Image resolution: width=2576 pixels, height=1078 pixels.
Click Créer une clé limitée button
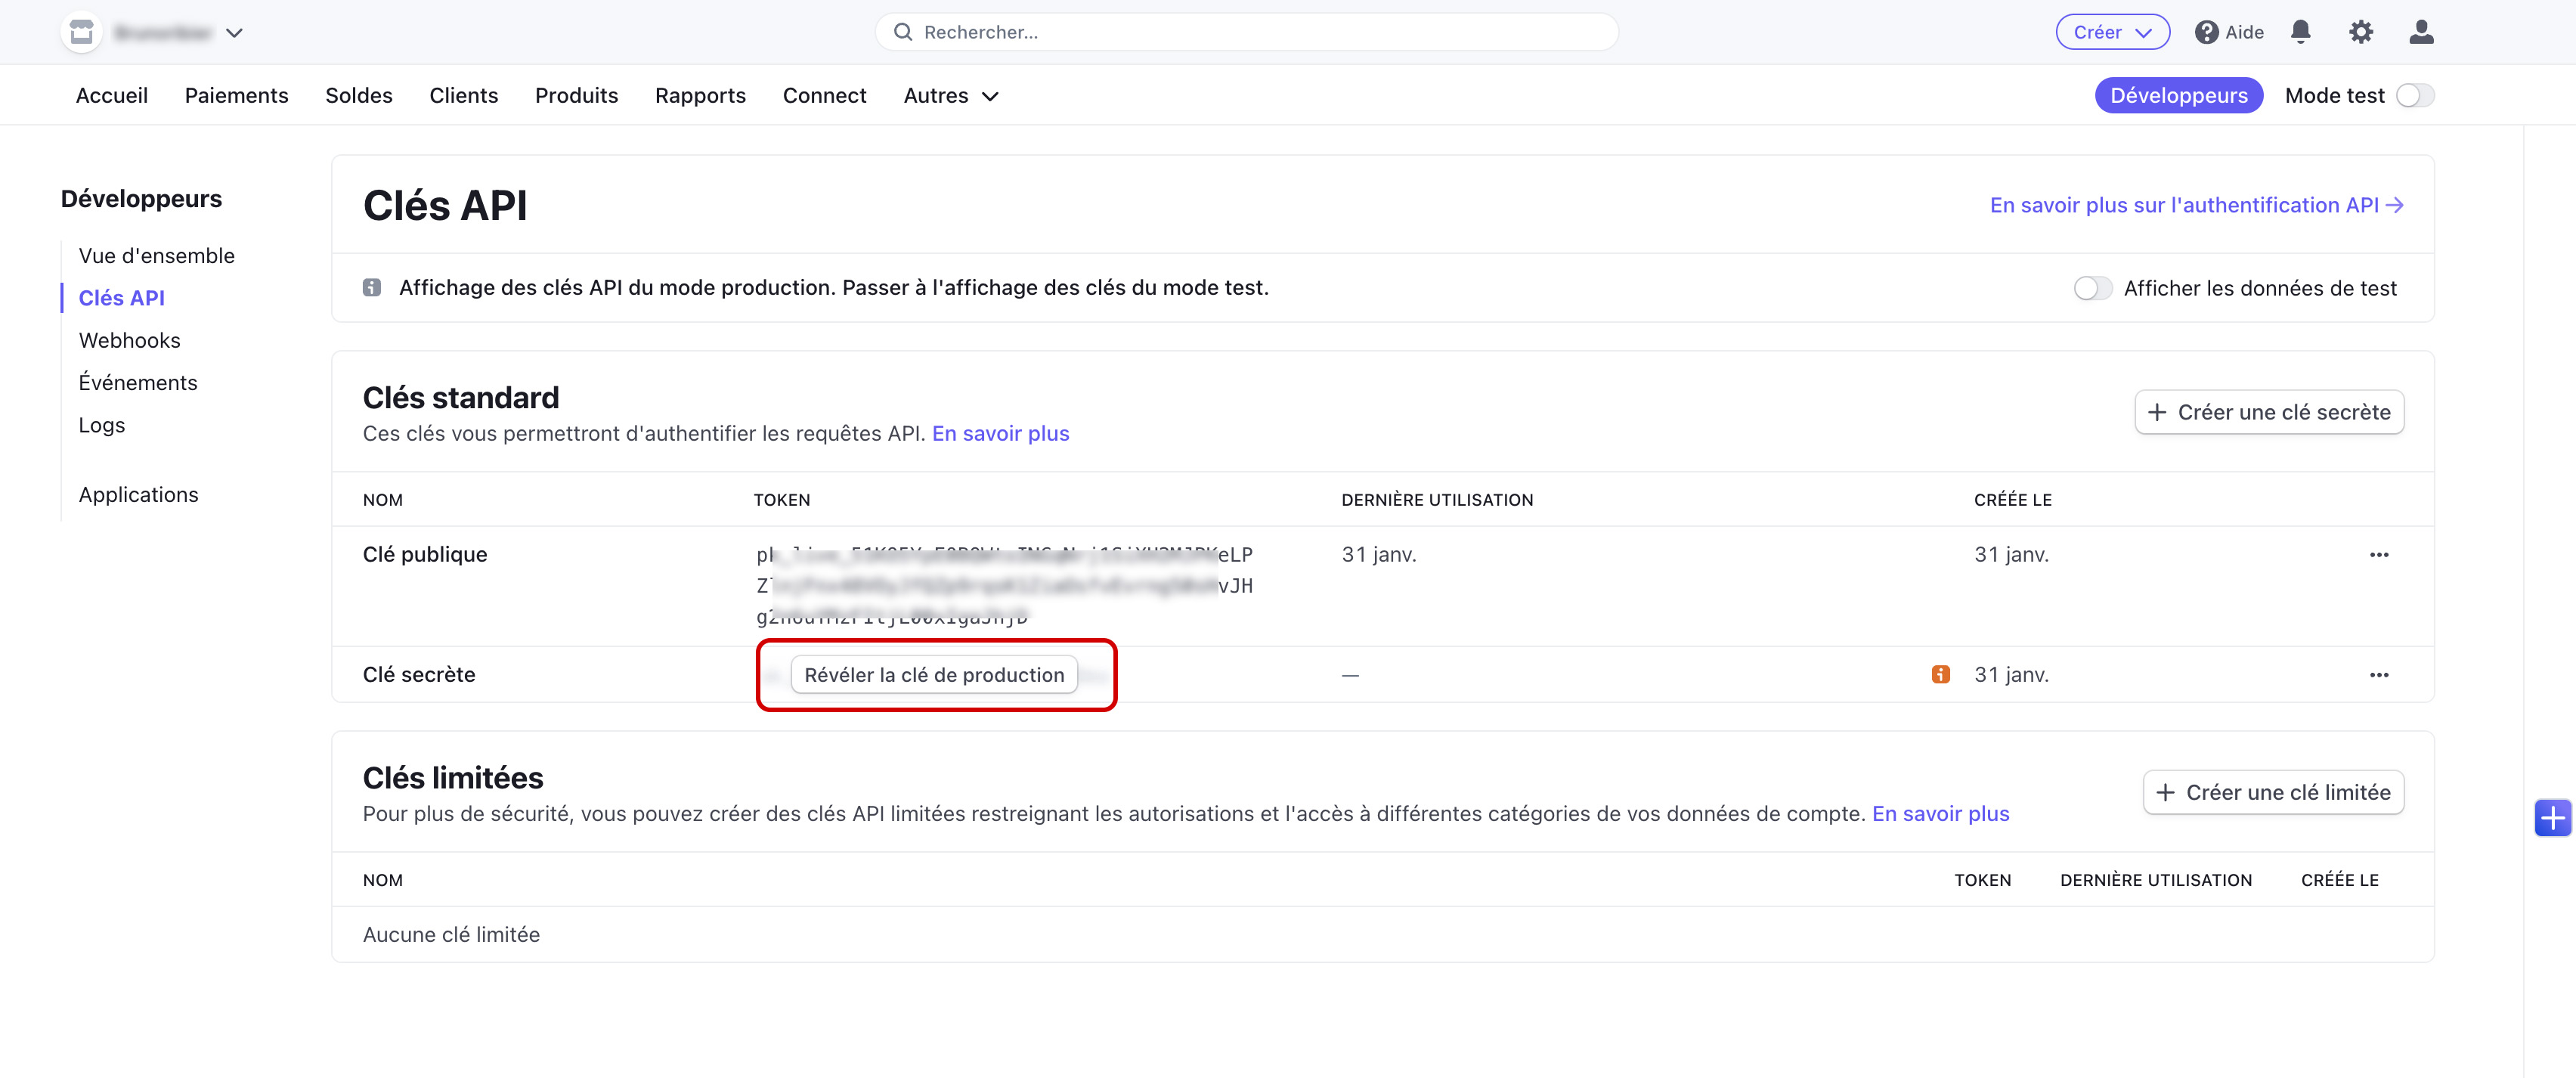[x=2272, y=793]
